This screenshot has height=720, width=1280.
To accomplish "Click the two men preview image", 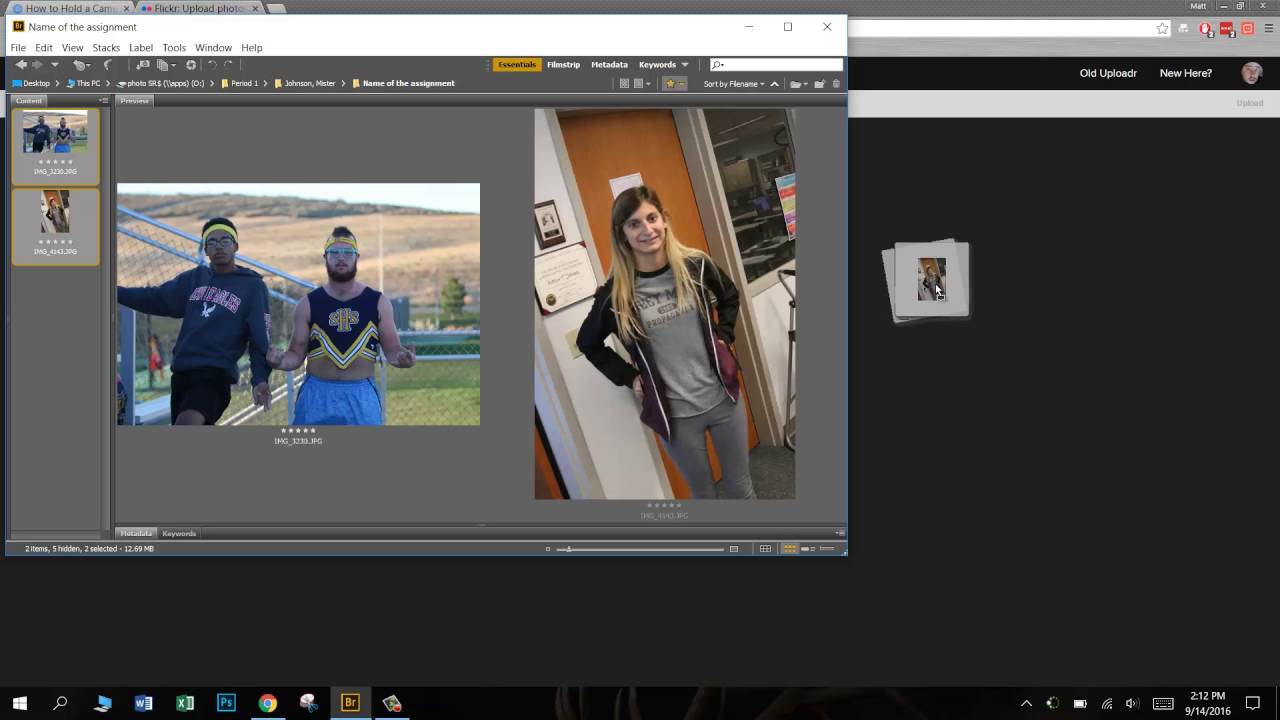I will [298, 304].
